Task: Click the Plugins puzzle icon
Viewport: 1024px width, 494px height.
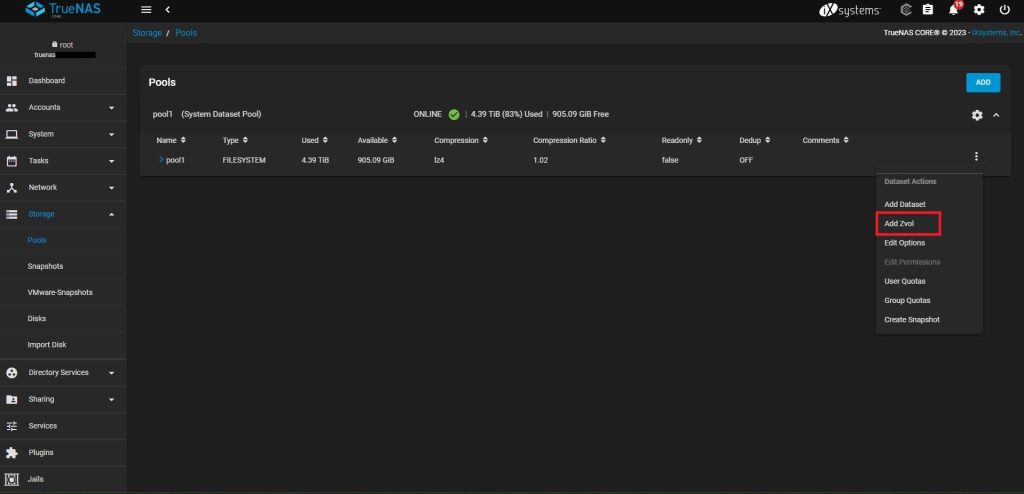Action: (x=12, y=453)
